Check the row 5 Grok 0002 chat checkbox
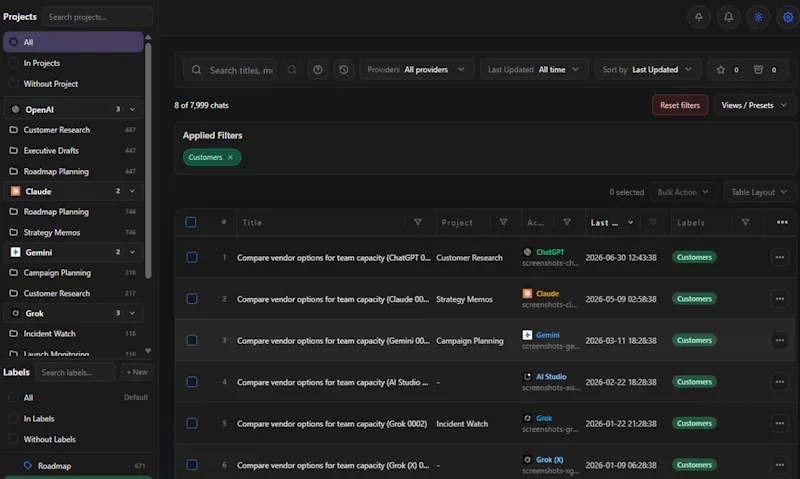The height and width of the screenshot is (479, 800). pyautogui.click(x=192, y=423)
